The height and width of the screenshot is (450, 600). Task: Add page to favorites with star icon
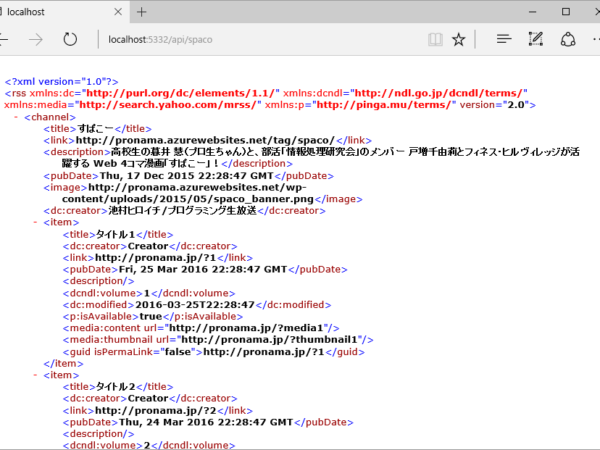(x=458, y=39)
